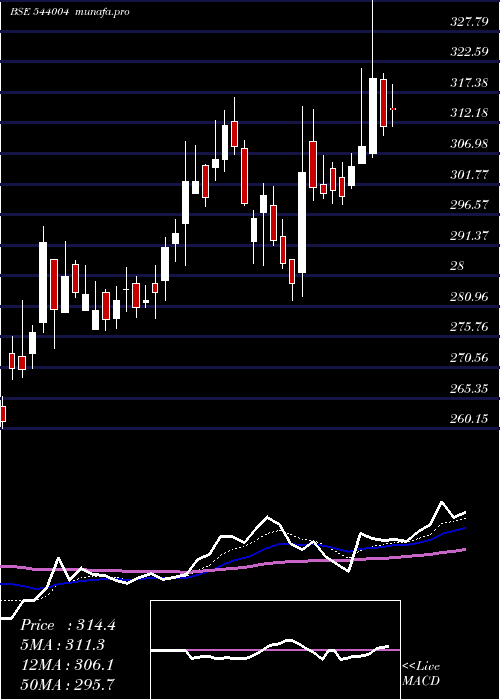Select the 280.96 price axis label
Image resolution: width=500 pixels, height=700 pixels.
[x=469, y=297]
